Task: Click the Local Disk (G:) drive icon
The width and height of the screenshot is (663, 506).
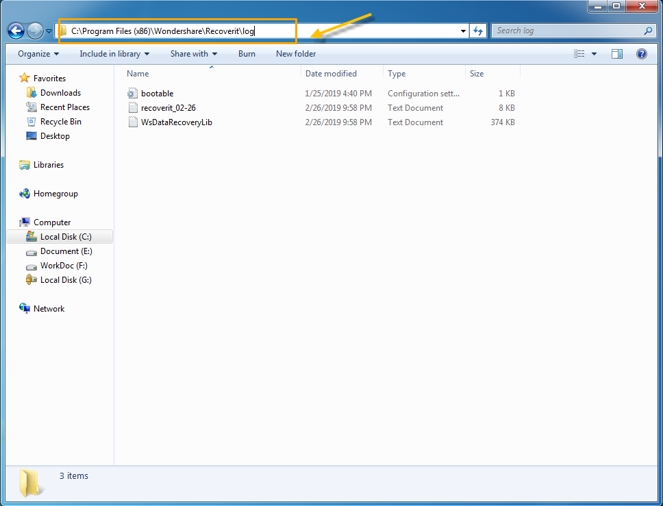Action: pyautogui.click(x=31, y=279)
